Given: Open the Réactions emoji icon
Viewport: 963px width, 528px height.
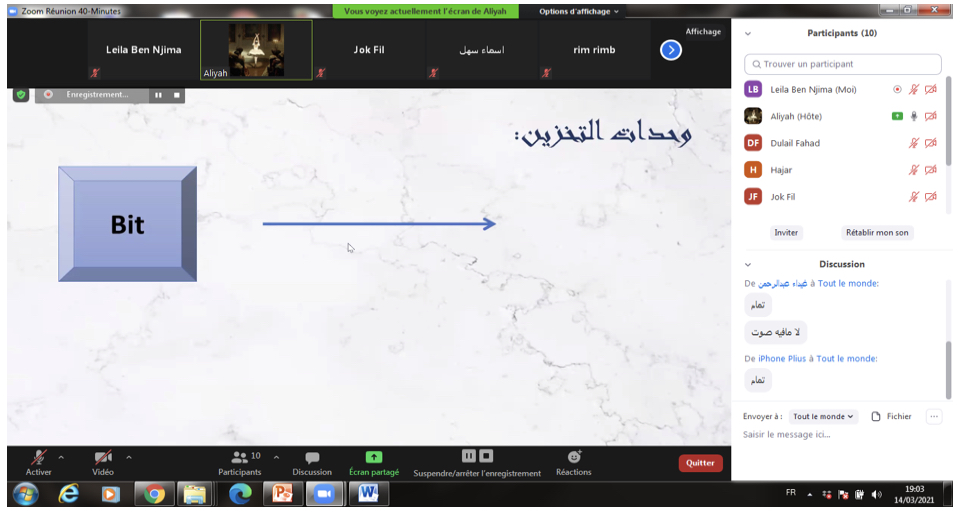Looking at the screenshot, I should (x=574, y=457).
